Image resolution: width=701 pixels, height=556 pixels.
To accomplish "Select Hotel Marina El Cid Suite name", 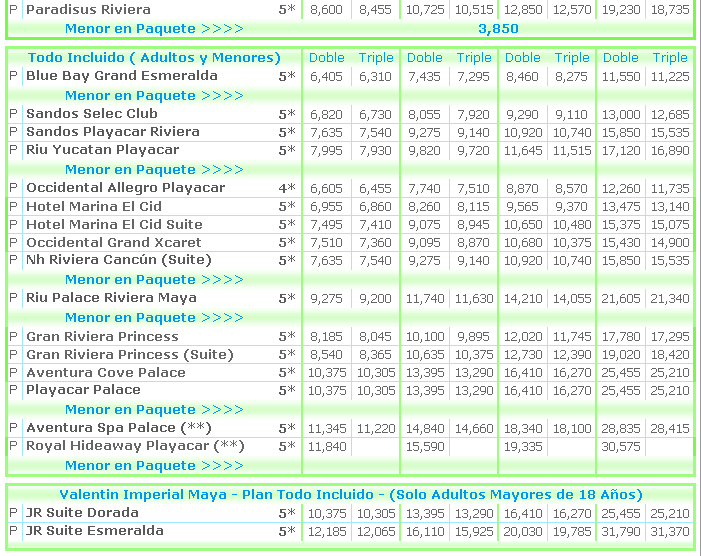I will (114, 224).
